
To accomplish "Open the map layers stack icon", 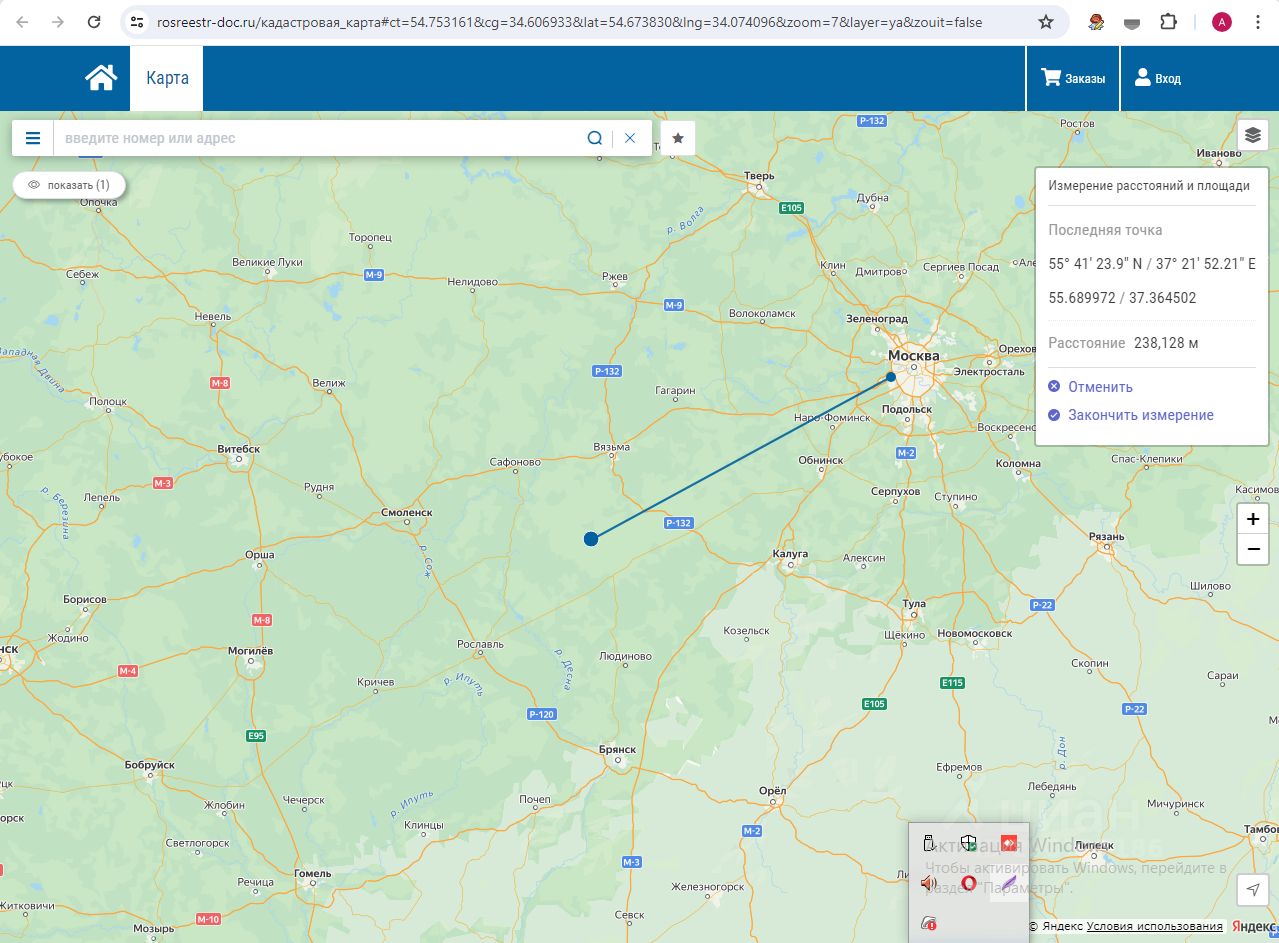I will [x=1253, y=135].
